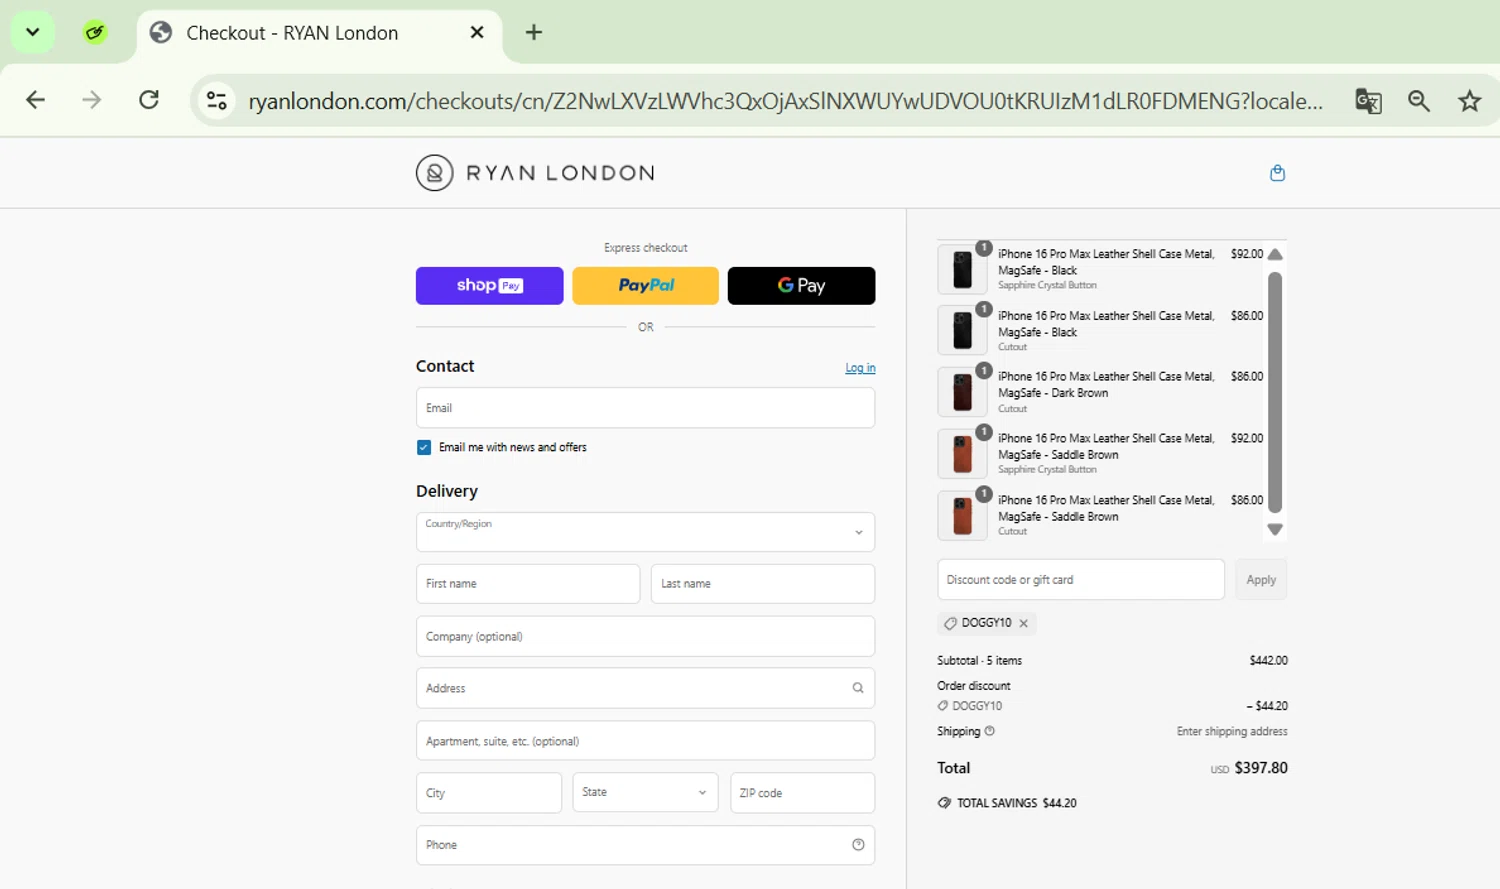Click the – $44.20 discount amount
The image size is (1500, 889).
(x=1267, y=706)
